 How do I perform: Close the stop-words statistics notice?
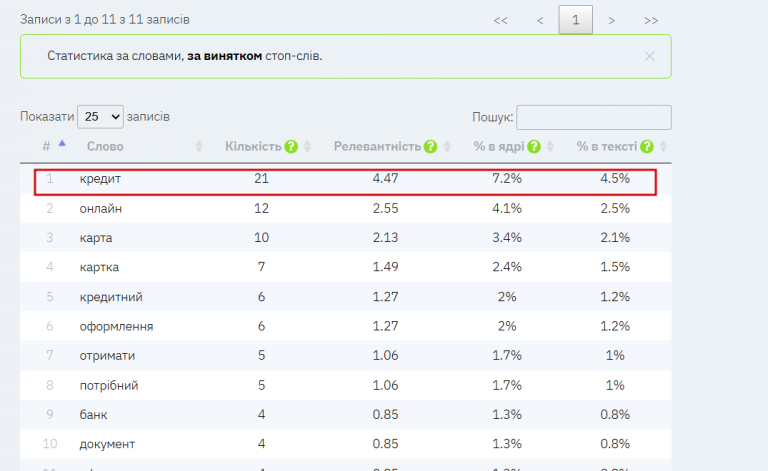click(x=649, y=56)
